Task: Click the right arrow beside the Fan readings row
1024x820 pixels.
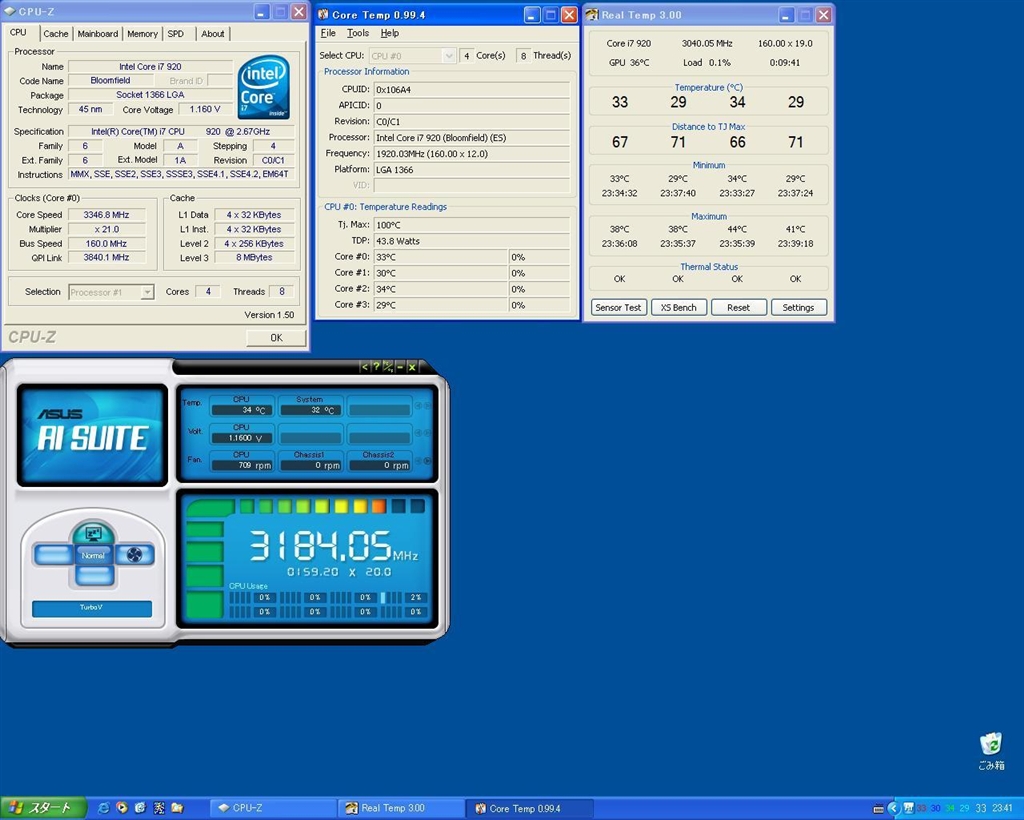Action: pos(429,460)
